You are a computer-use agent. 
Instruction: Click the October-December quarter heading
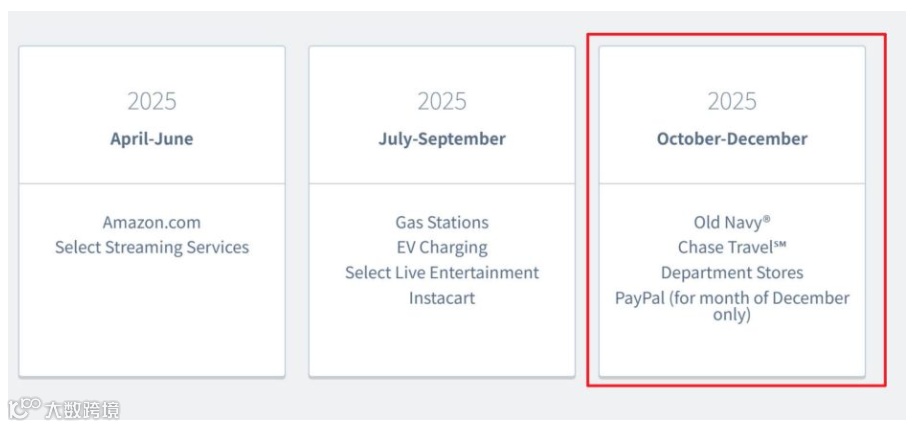[731, 139]
